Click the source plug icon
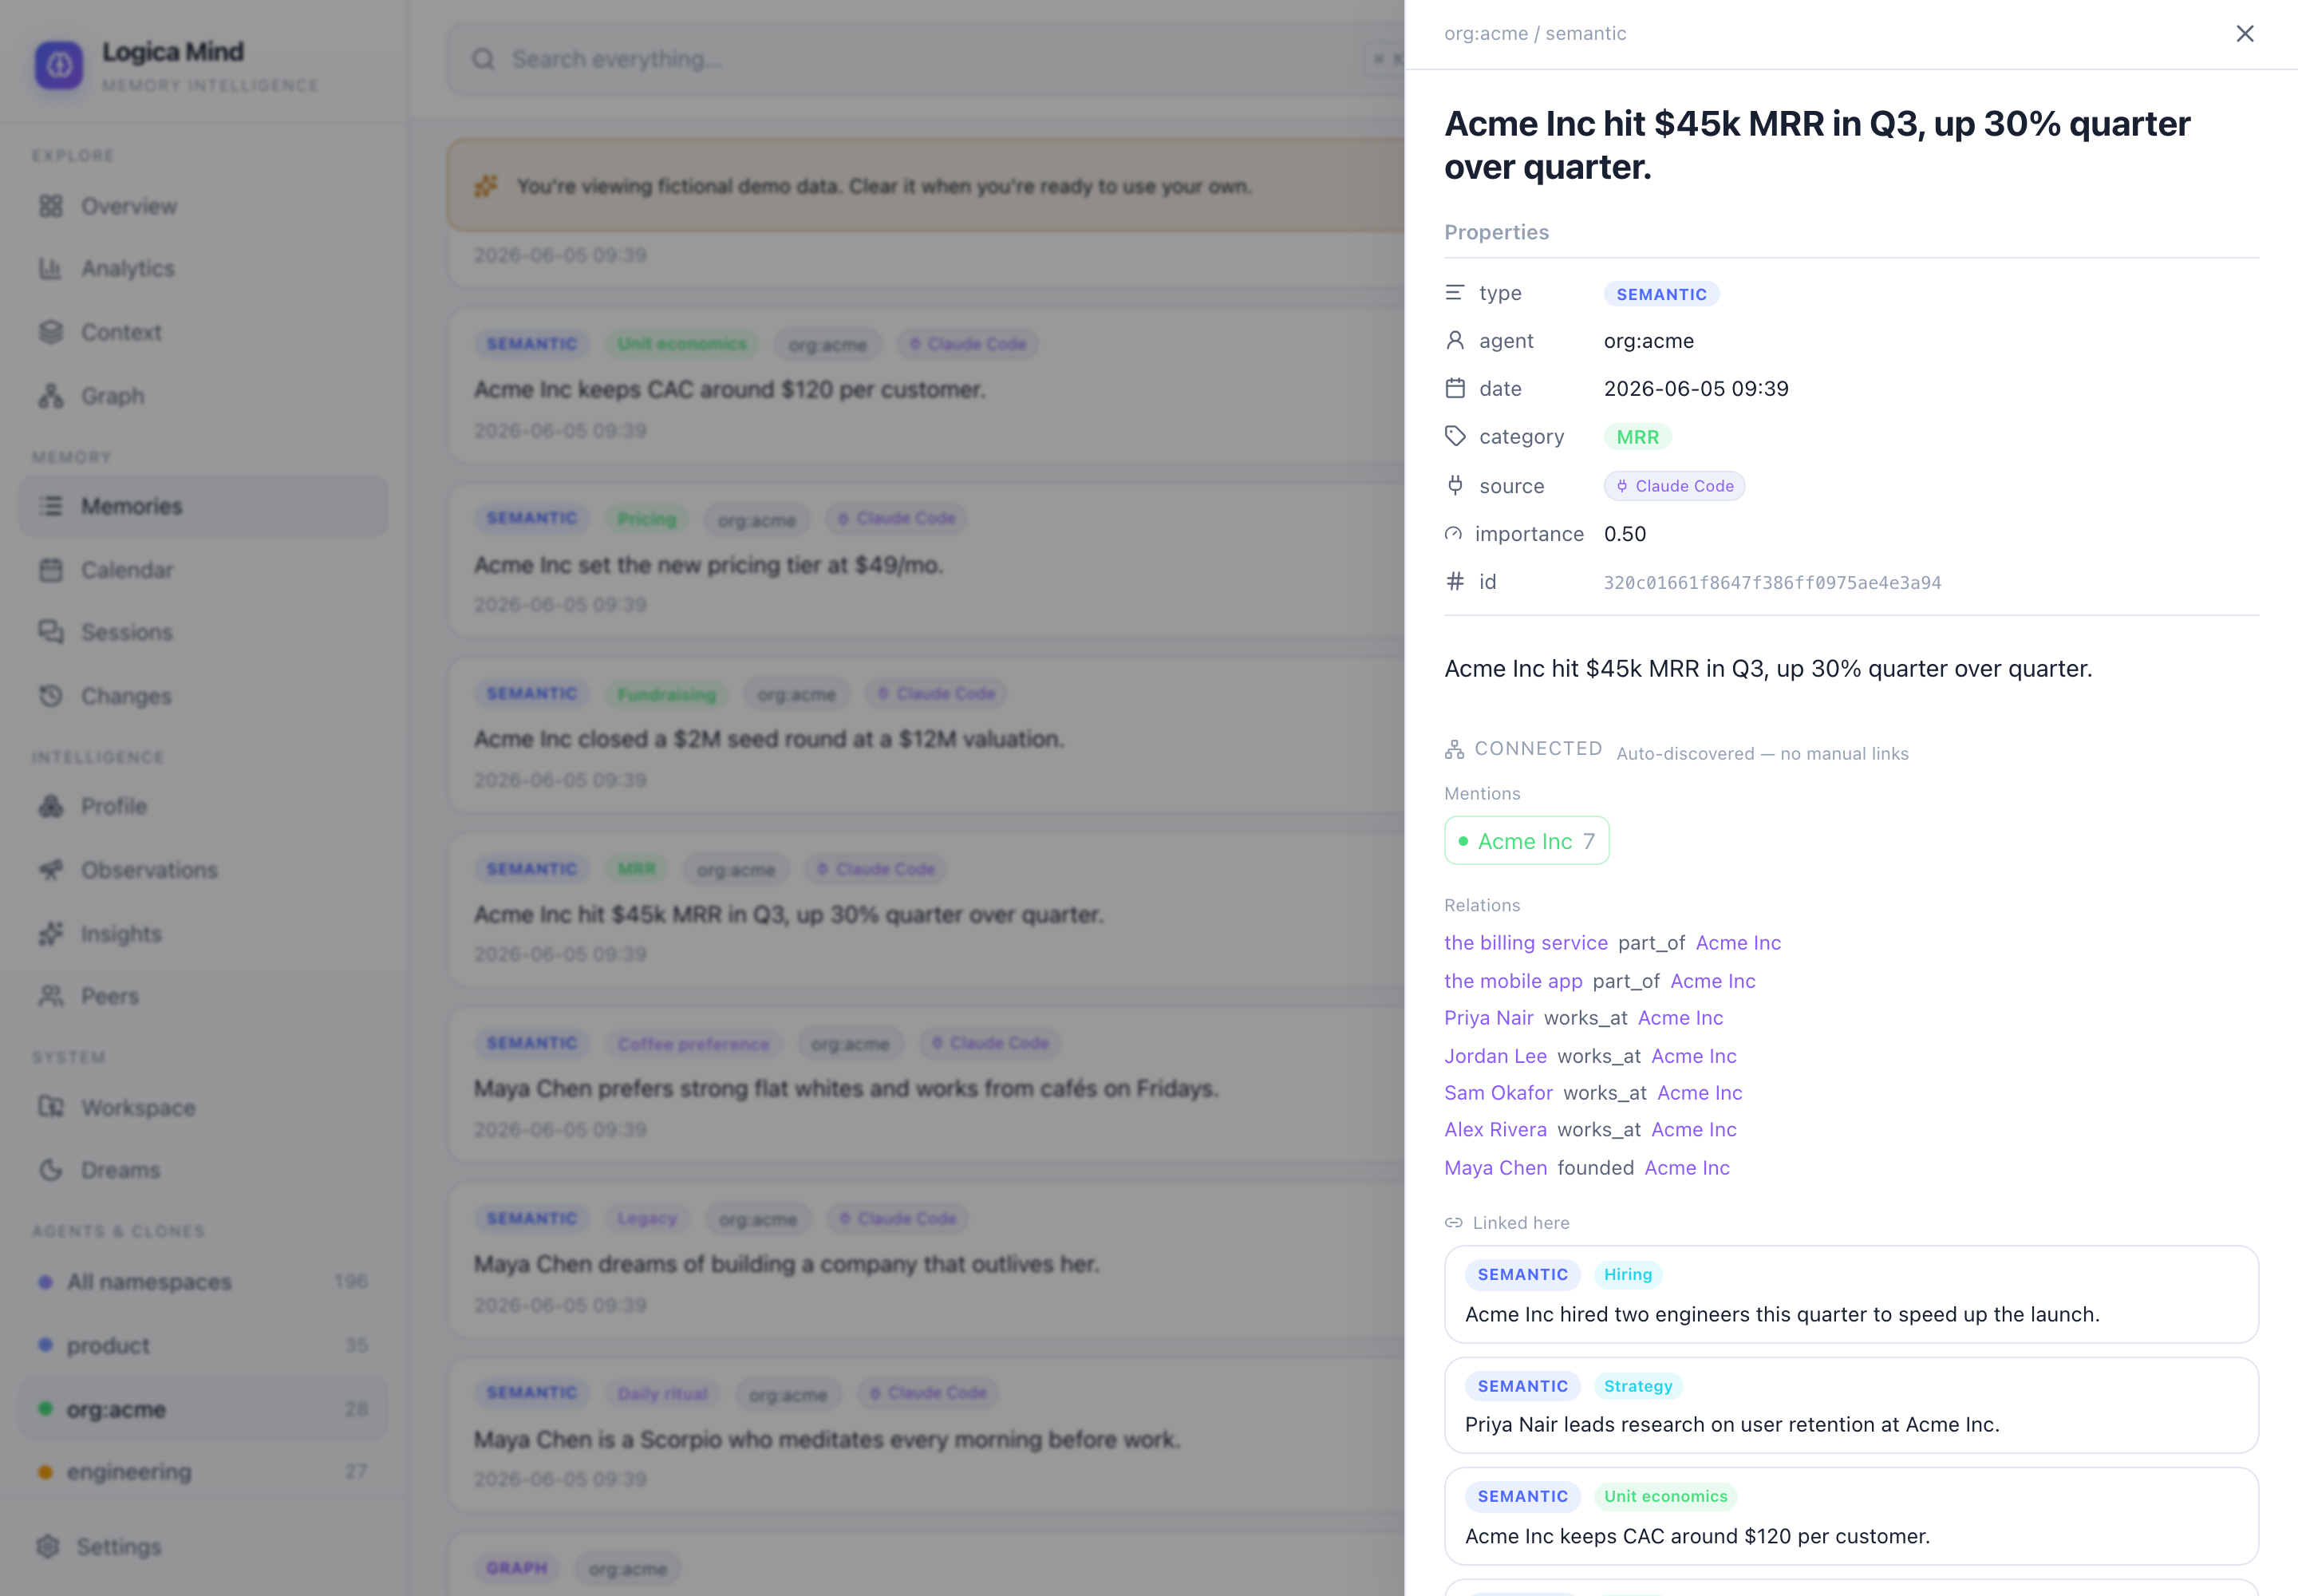The width and height of the screenshot is (2298, 1596). pyautogui.click(x=1455, y=485)
